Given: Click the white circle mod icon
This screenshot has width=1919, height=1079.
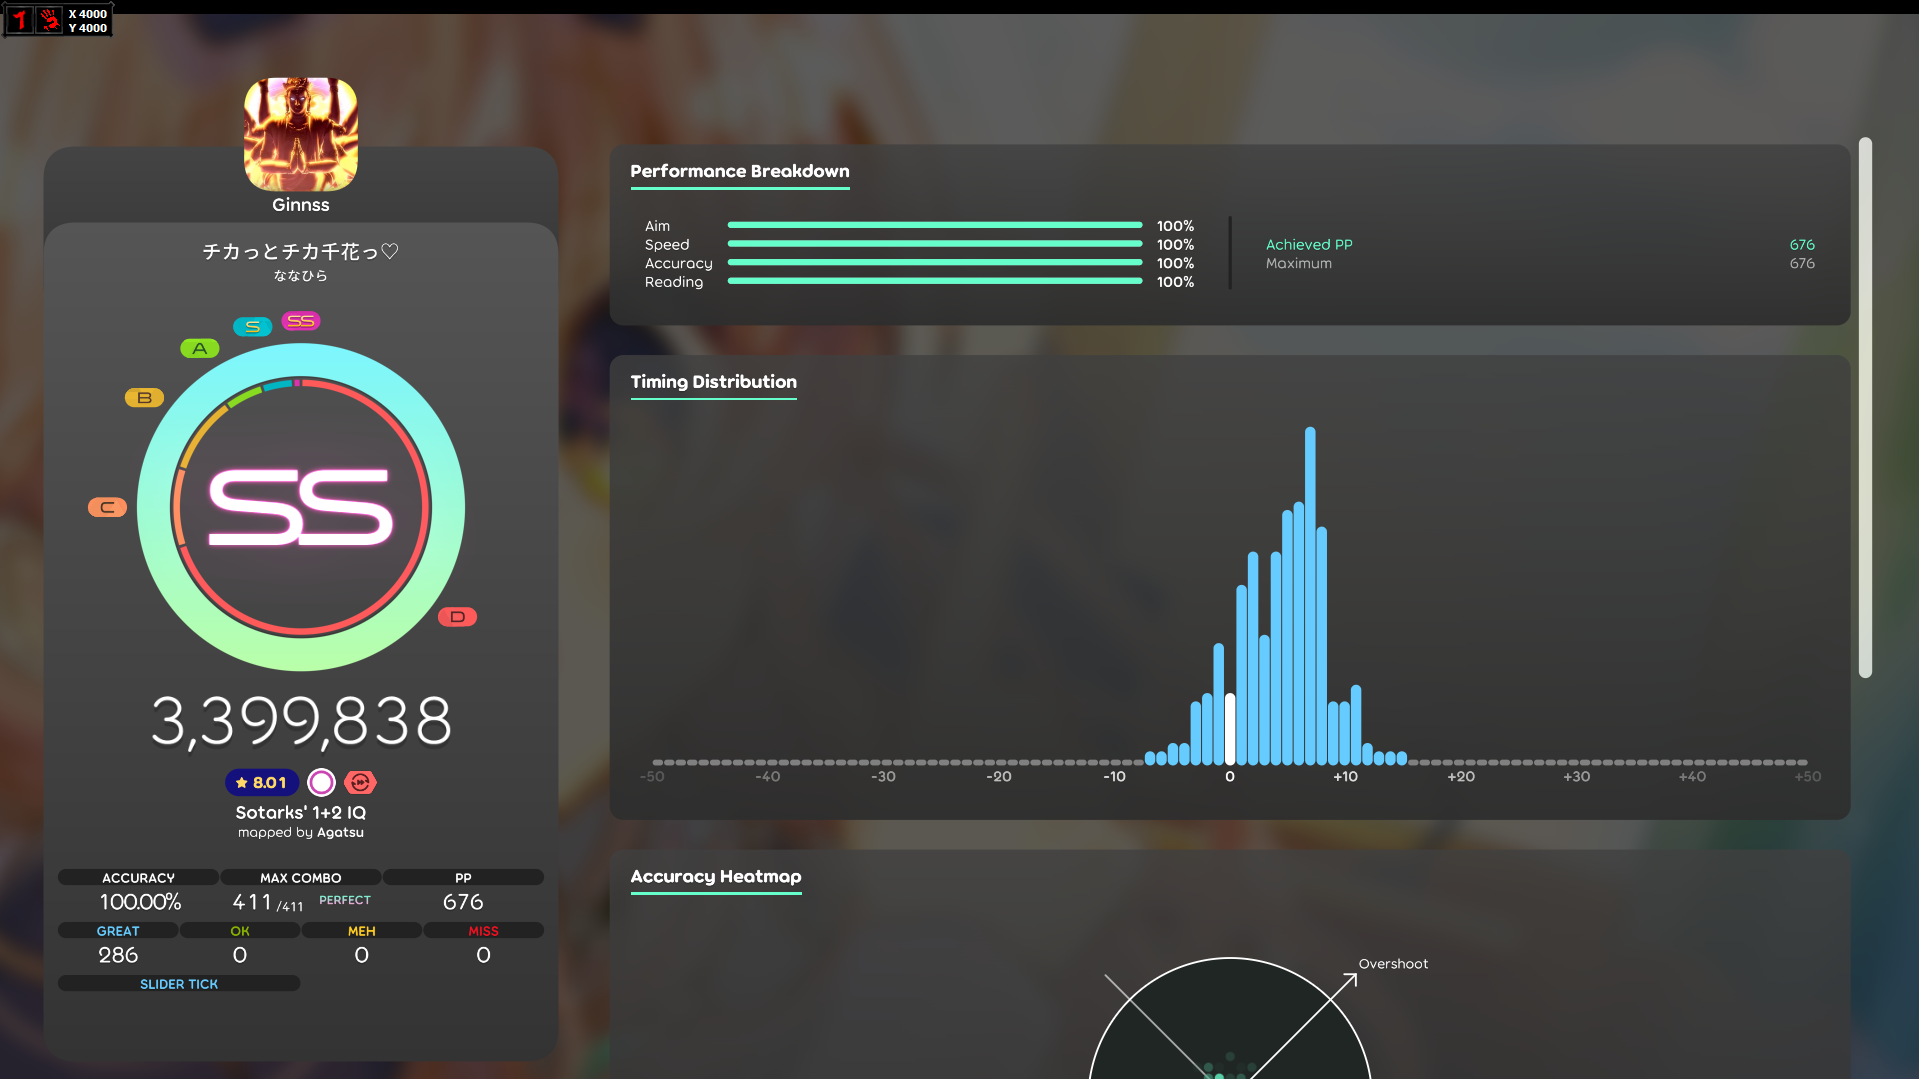Looking at the screenshot, I should (321, 782).
